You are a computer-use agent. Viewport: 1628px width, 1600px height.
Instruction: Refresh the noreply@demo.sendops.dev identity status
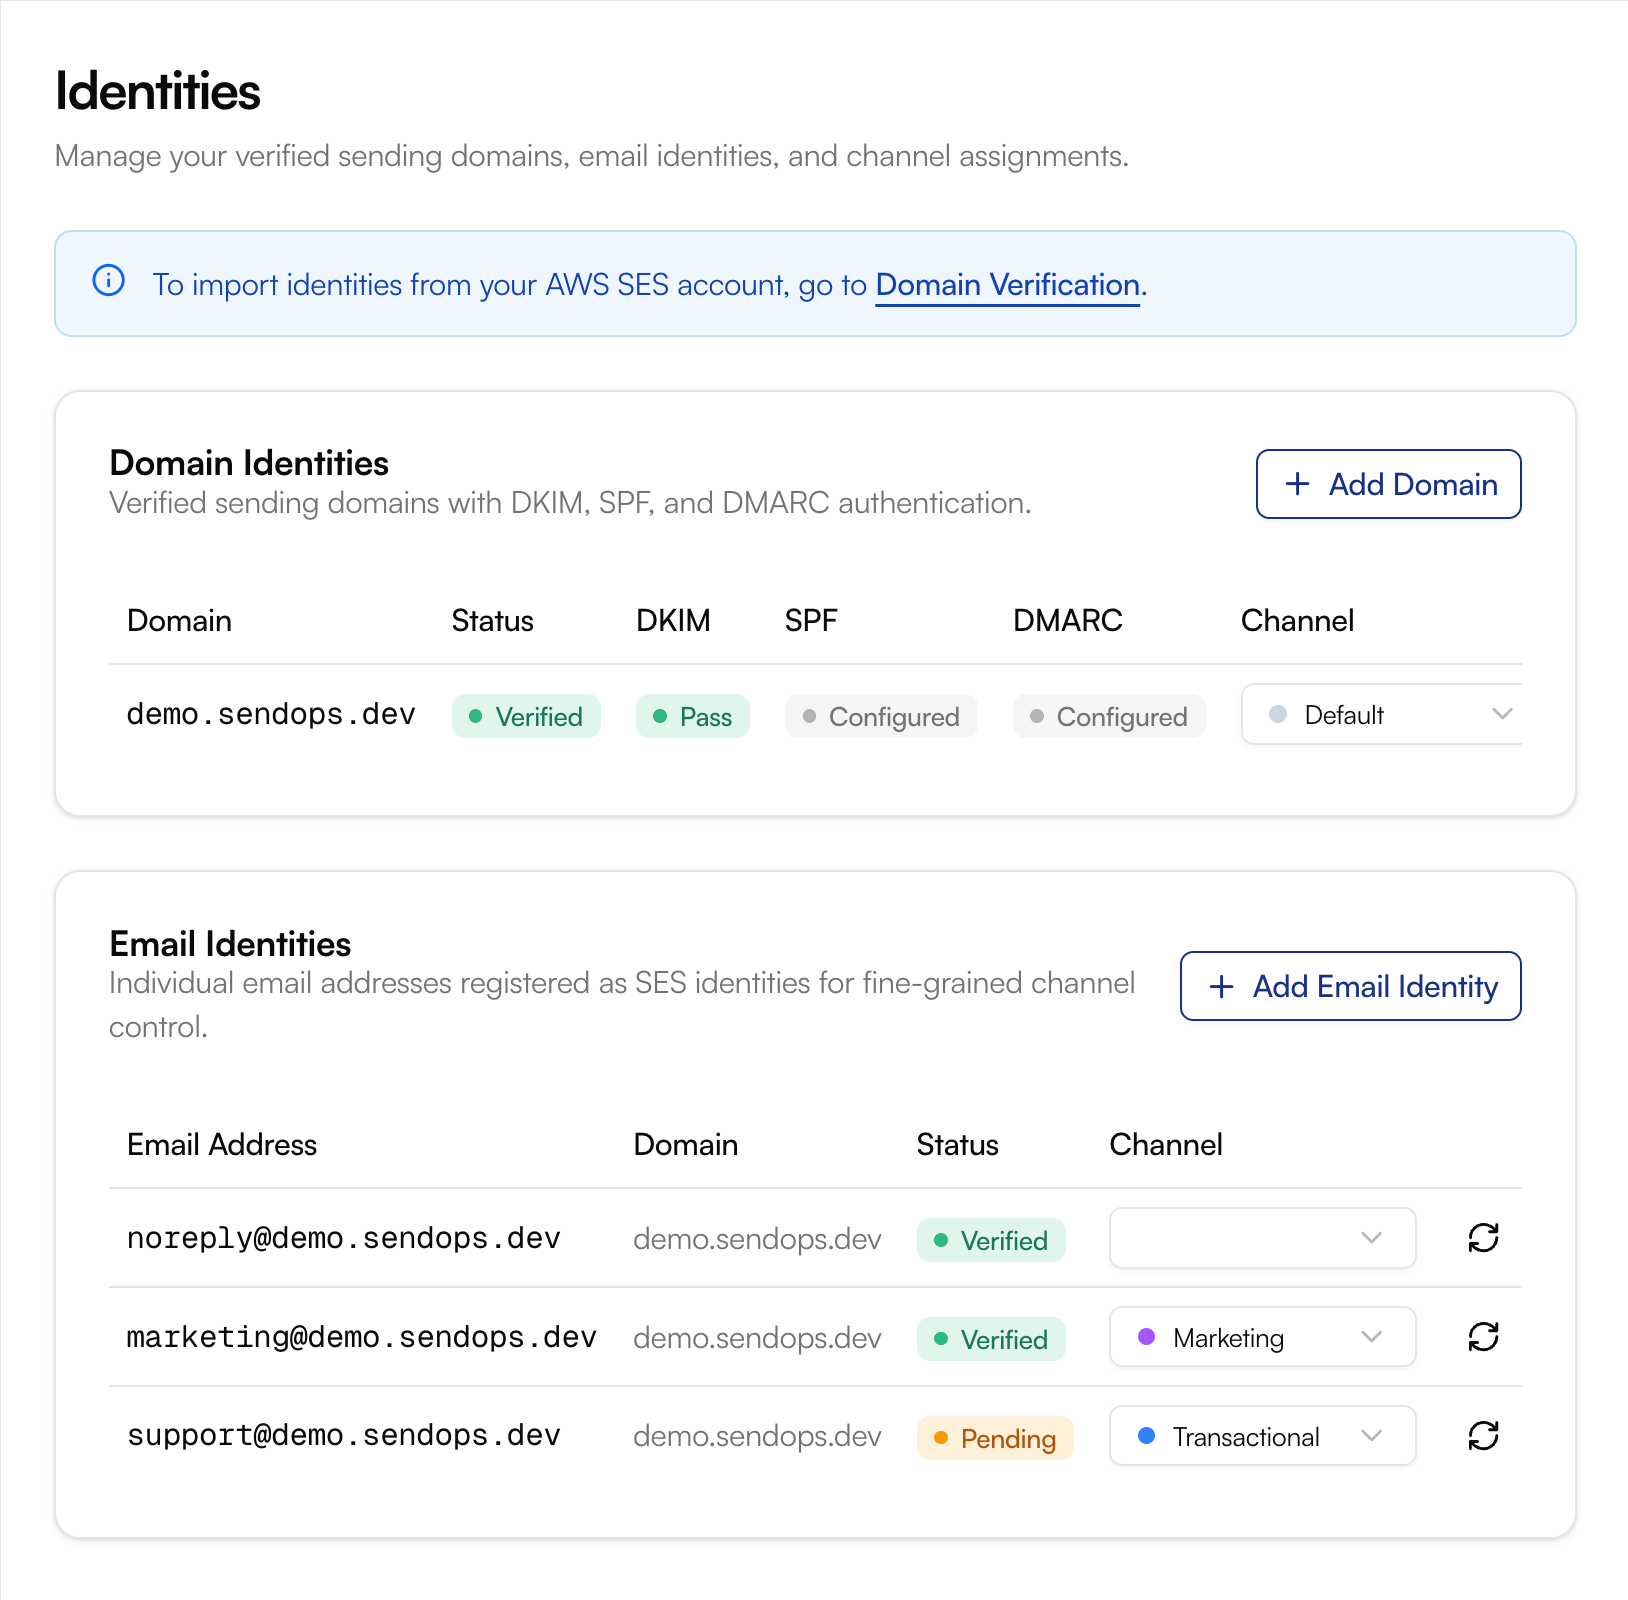[x=1483, y=1238]
